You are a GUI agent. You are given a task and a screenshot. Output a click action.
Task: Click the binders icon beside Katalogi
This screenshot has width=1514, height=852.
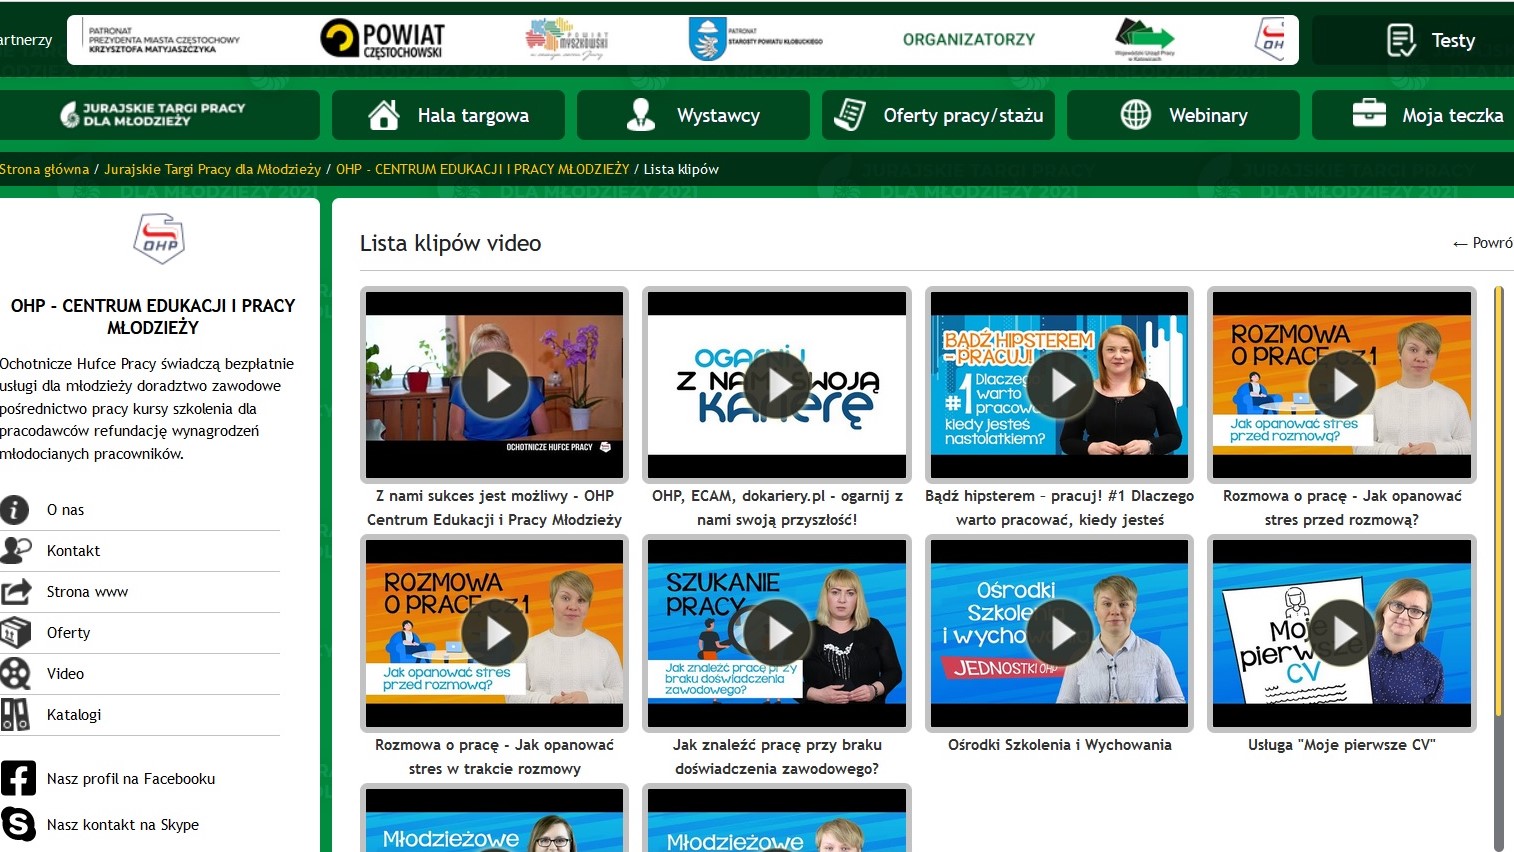[15, 715]
